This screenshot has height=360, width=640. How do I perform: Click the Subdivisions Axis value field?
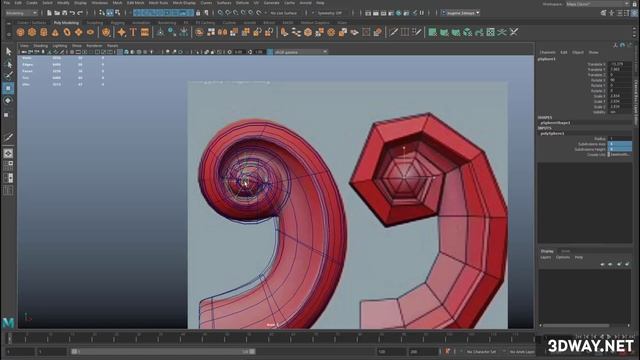[x=620, y=144]
